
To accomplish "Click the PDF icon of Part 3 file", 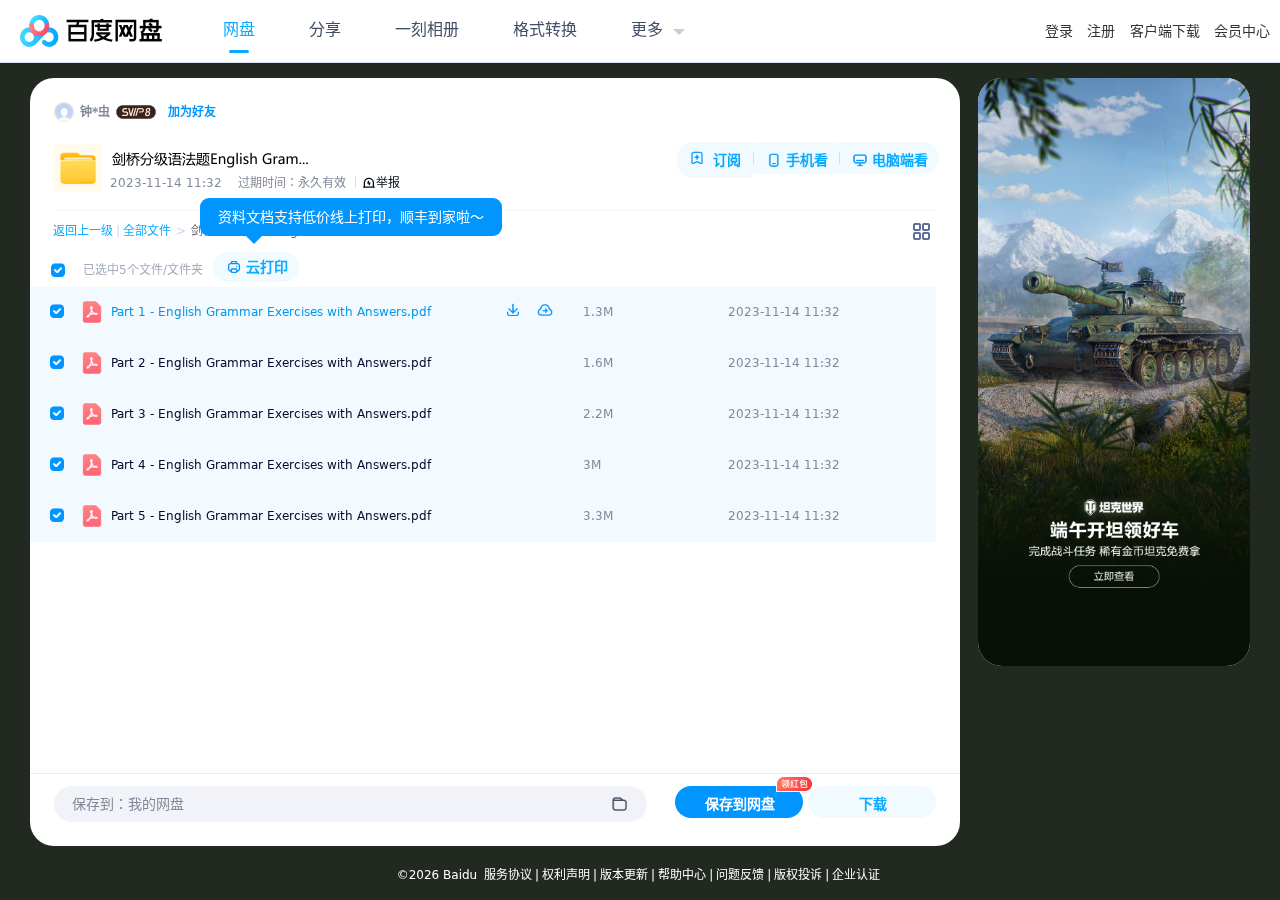I will 92,414.
